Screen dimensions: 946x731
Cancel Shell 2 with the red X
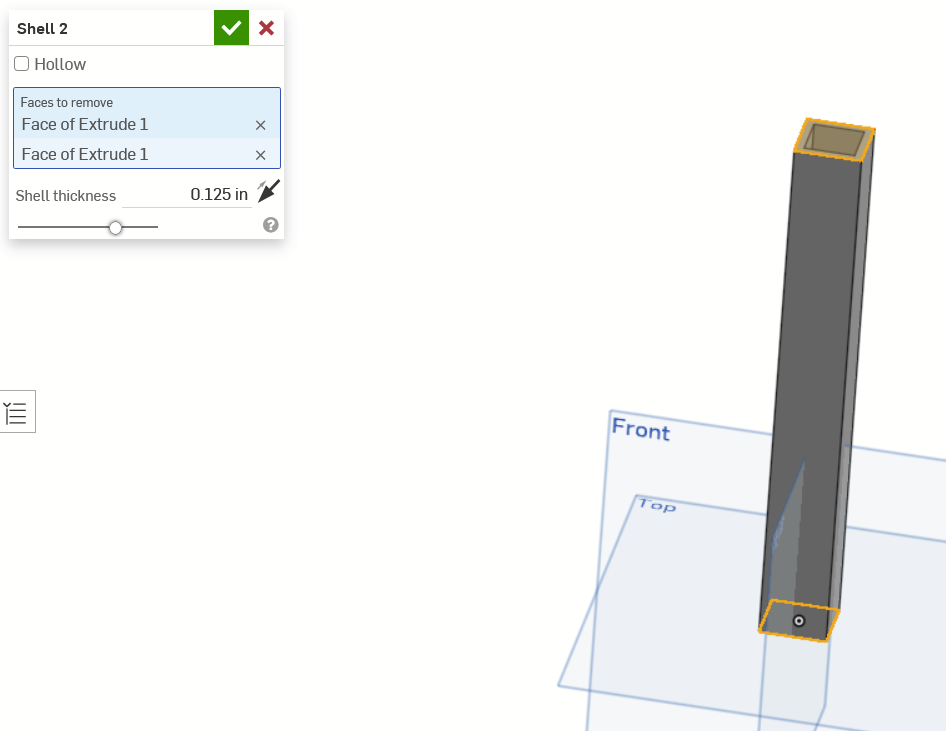[x=267, y=28]
